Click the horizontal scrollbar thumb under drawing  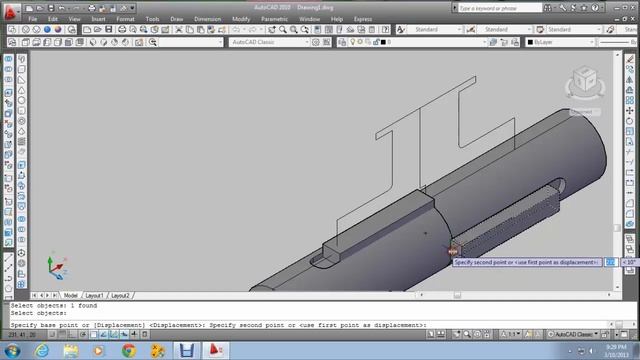pos(457,295)
